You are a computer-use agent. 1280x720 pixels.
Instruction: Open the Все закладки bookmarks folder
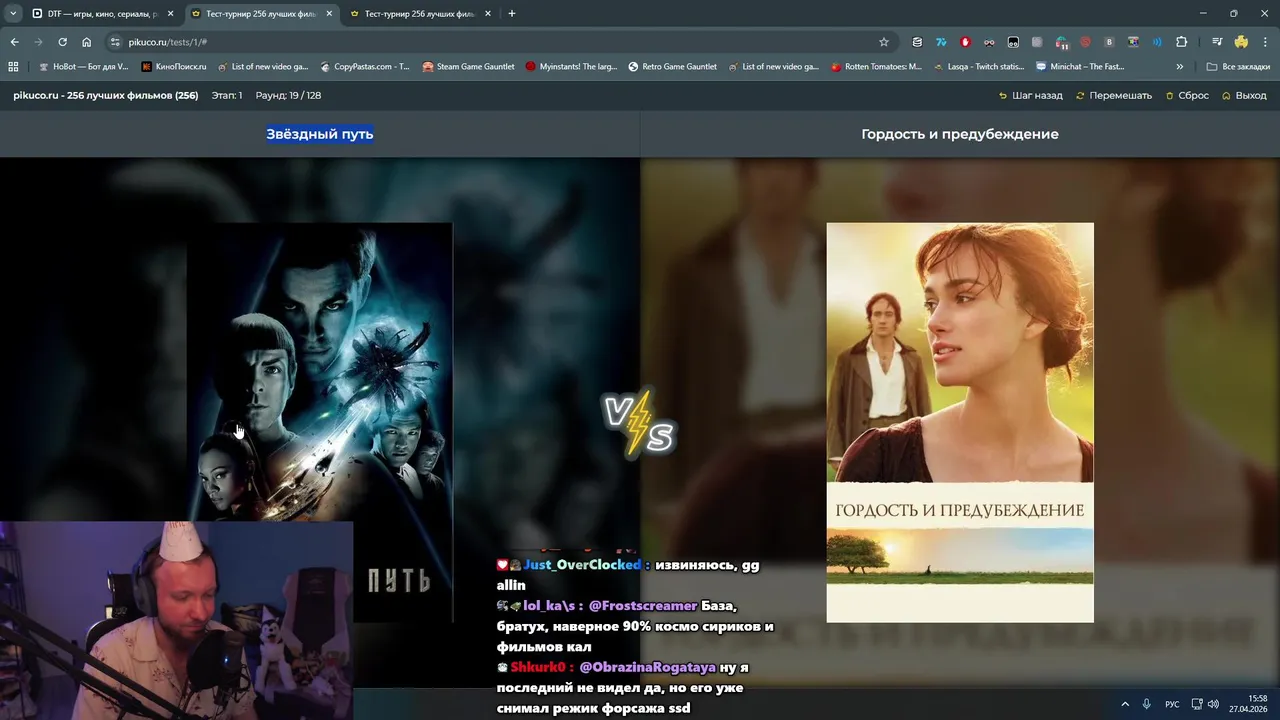[x=1238, y=67]
